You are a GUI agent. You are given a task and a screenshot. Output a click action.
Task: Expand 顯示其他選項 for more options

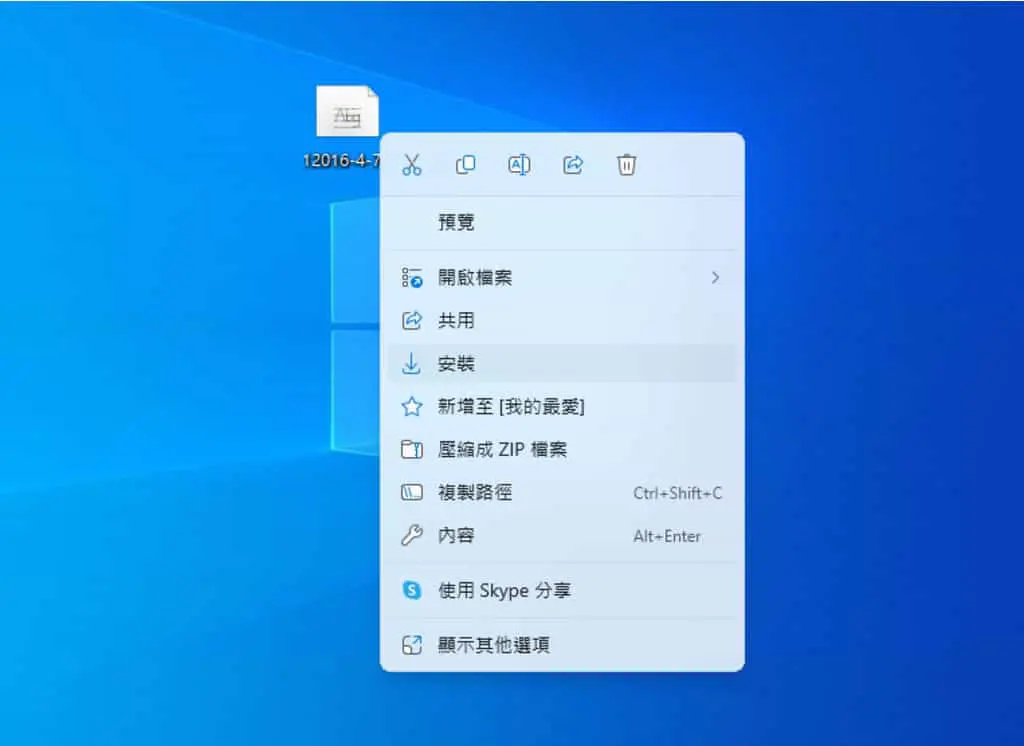(562, 645)
